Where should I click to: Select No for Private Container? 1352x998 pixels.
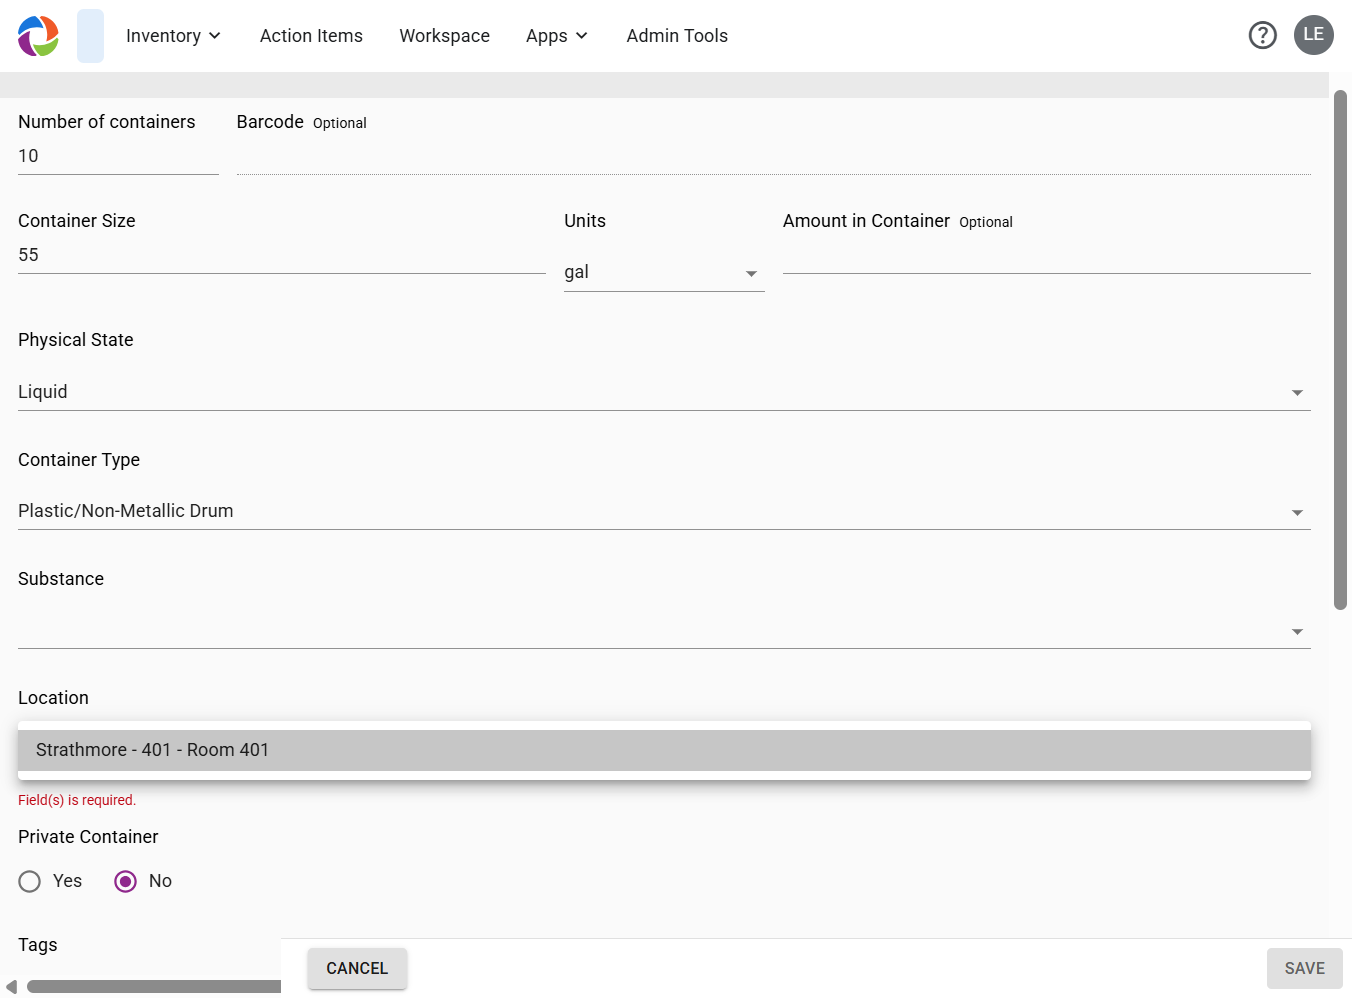click(x=125, y=881)
